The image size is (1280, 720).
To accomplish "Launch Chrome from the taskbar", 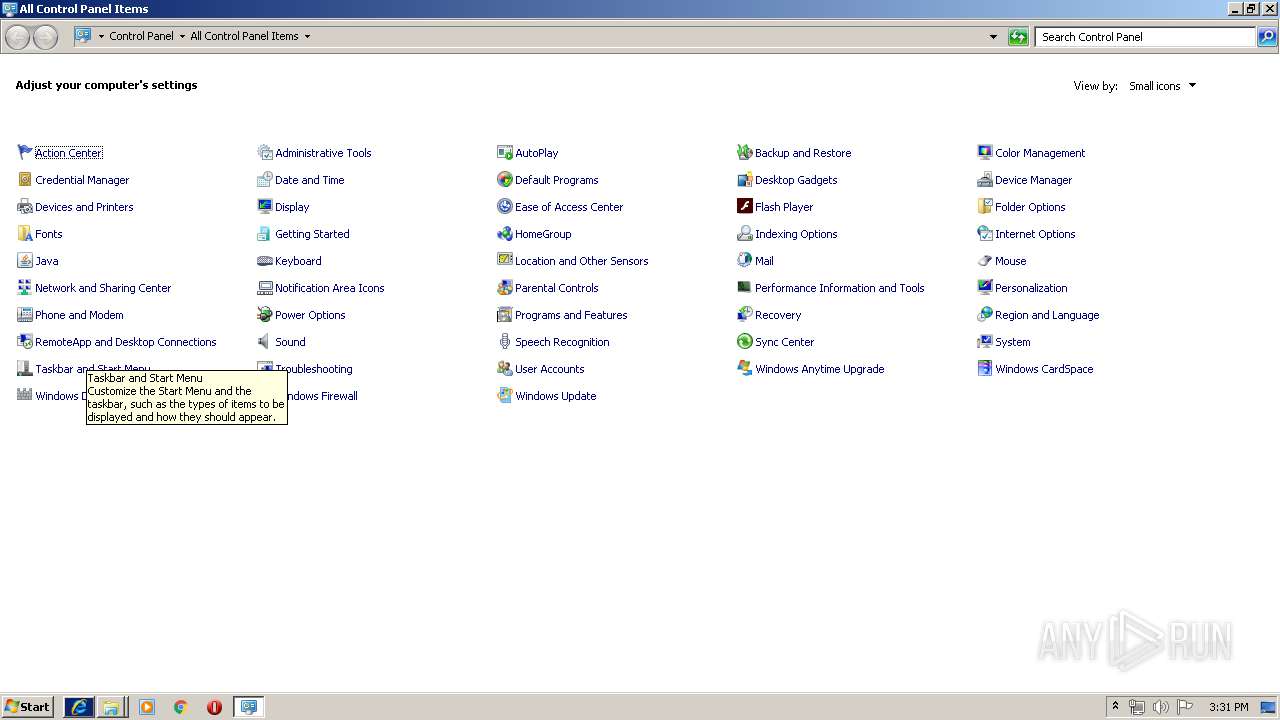I will click(x=181, y=707).
